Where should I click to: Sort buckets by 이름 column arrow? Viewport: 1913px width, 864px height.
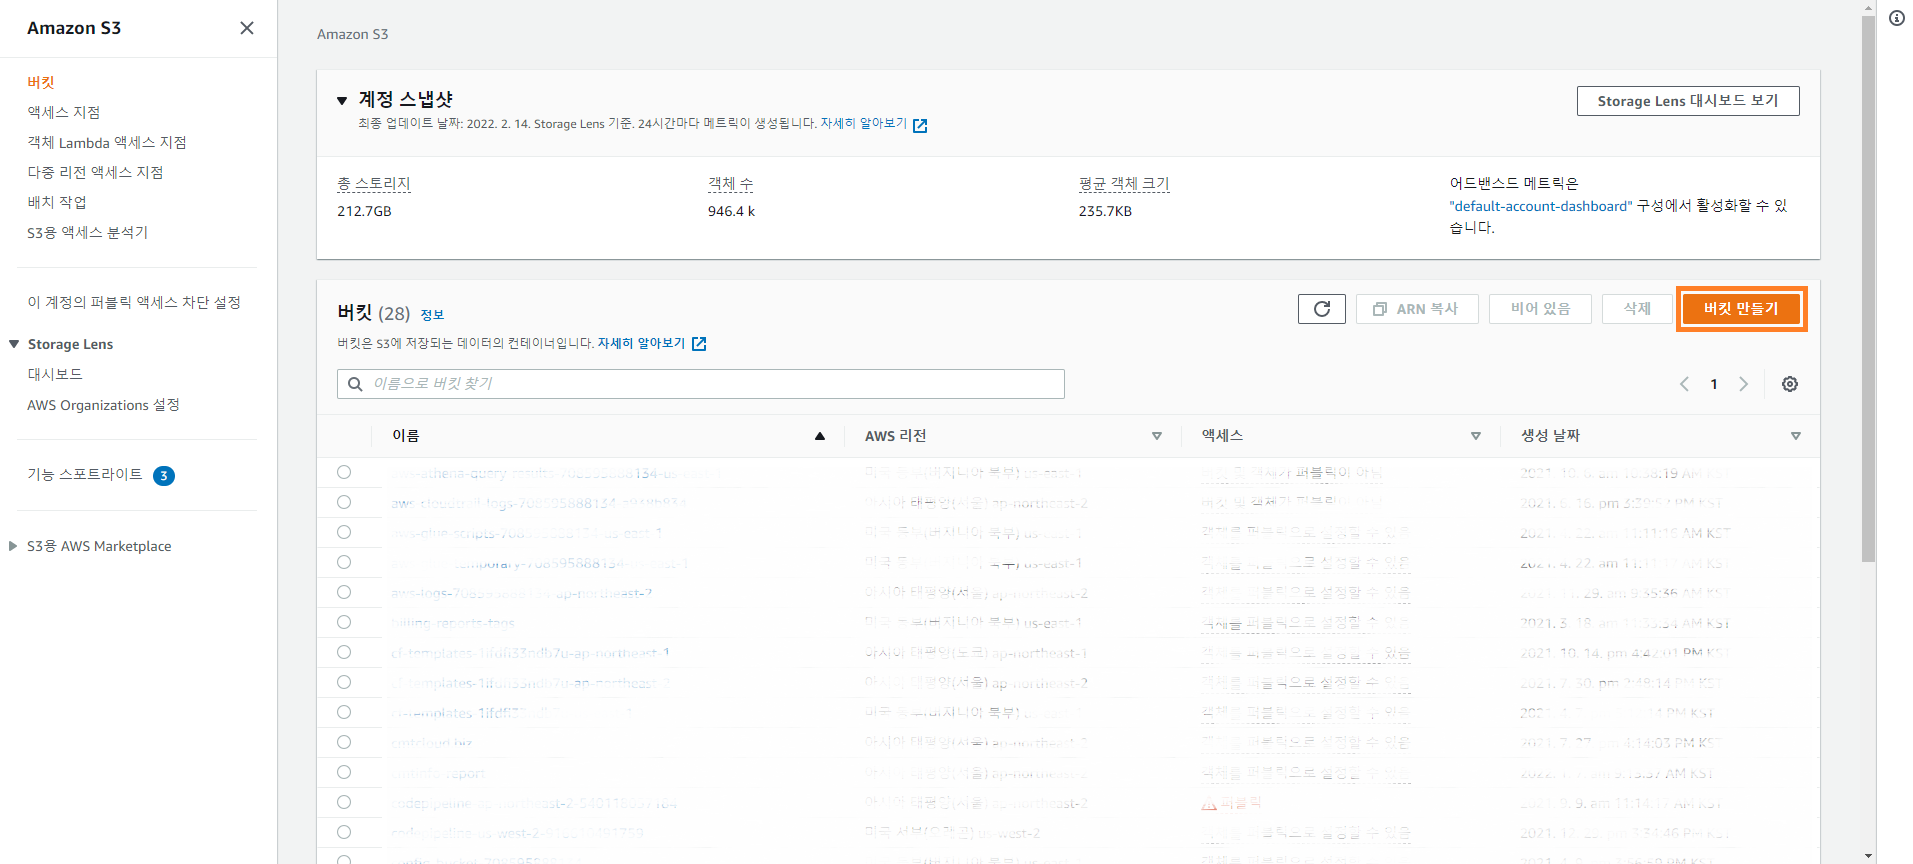click(x=820, y=436)
